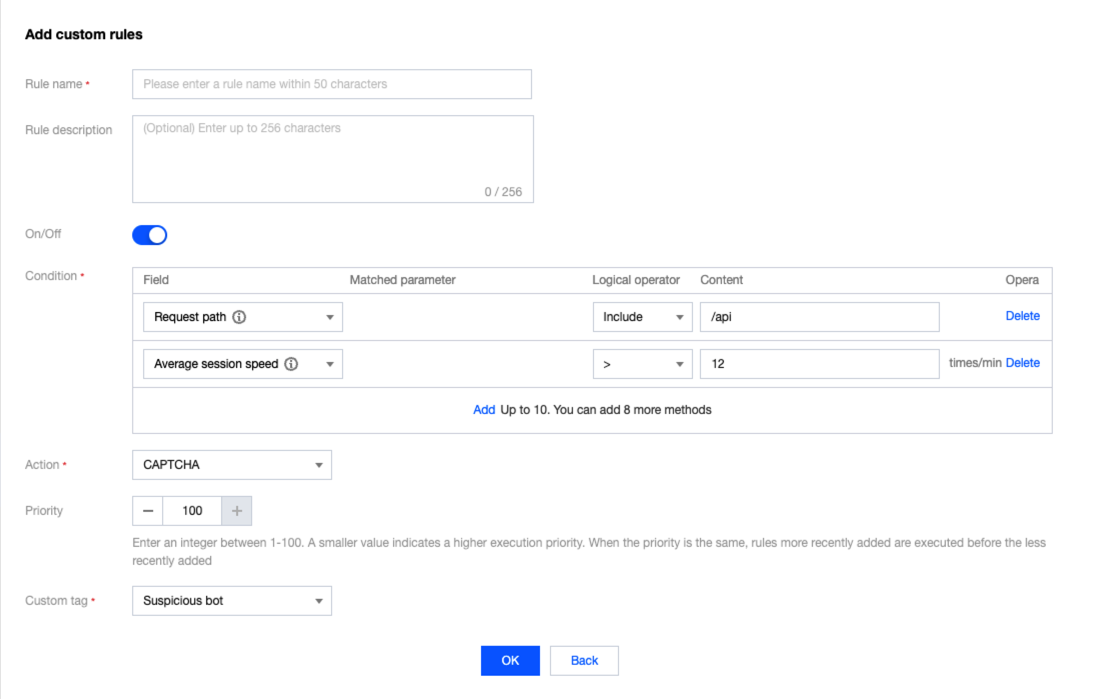Click info icon beside Average session speed
Viewport: 1097px width, 699px height.
291,364
